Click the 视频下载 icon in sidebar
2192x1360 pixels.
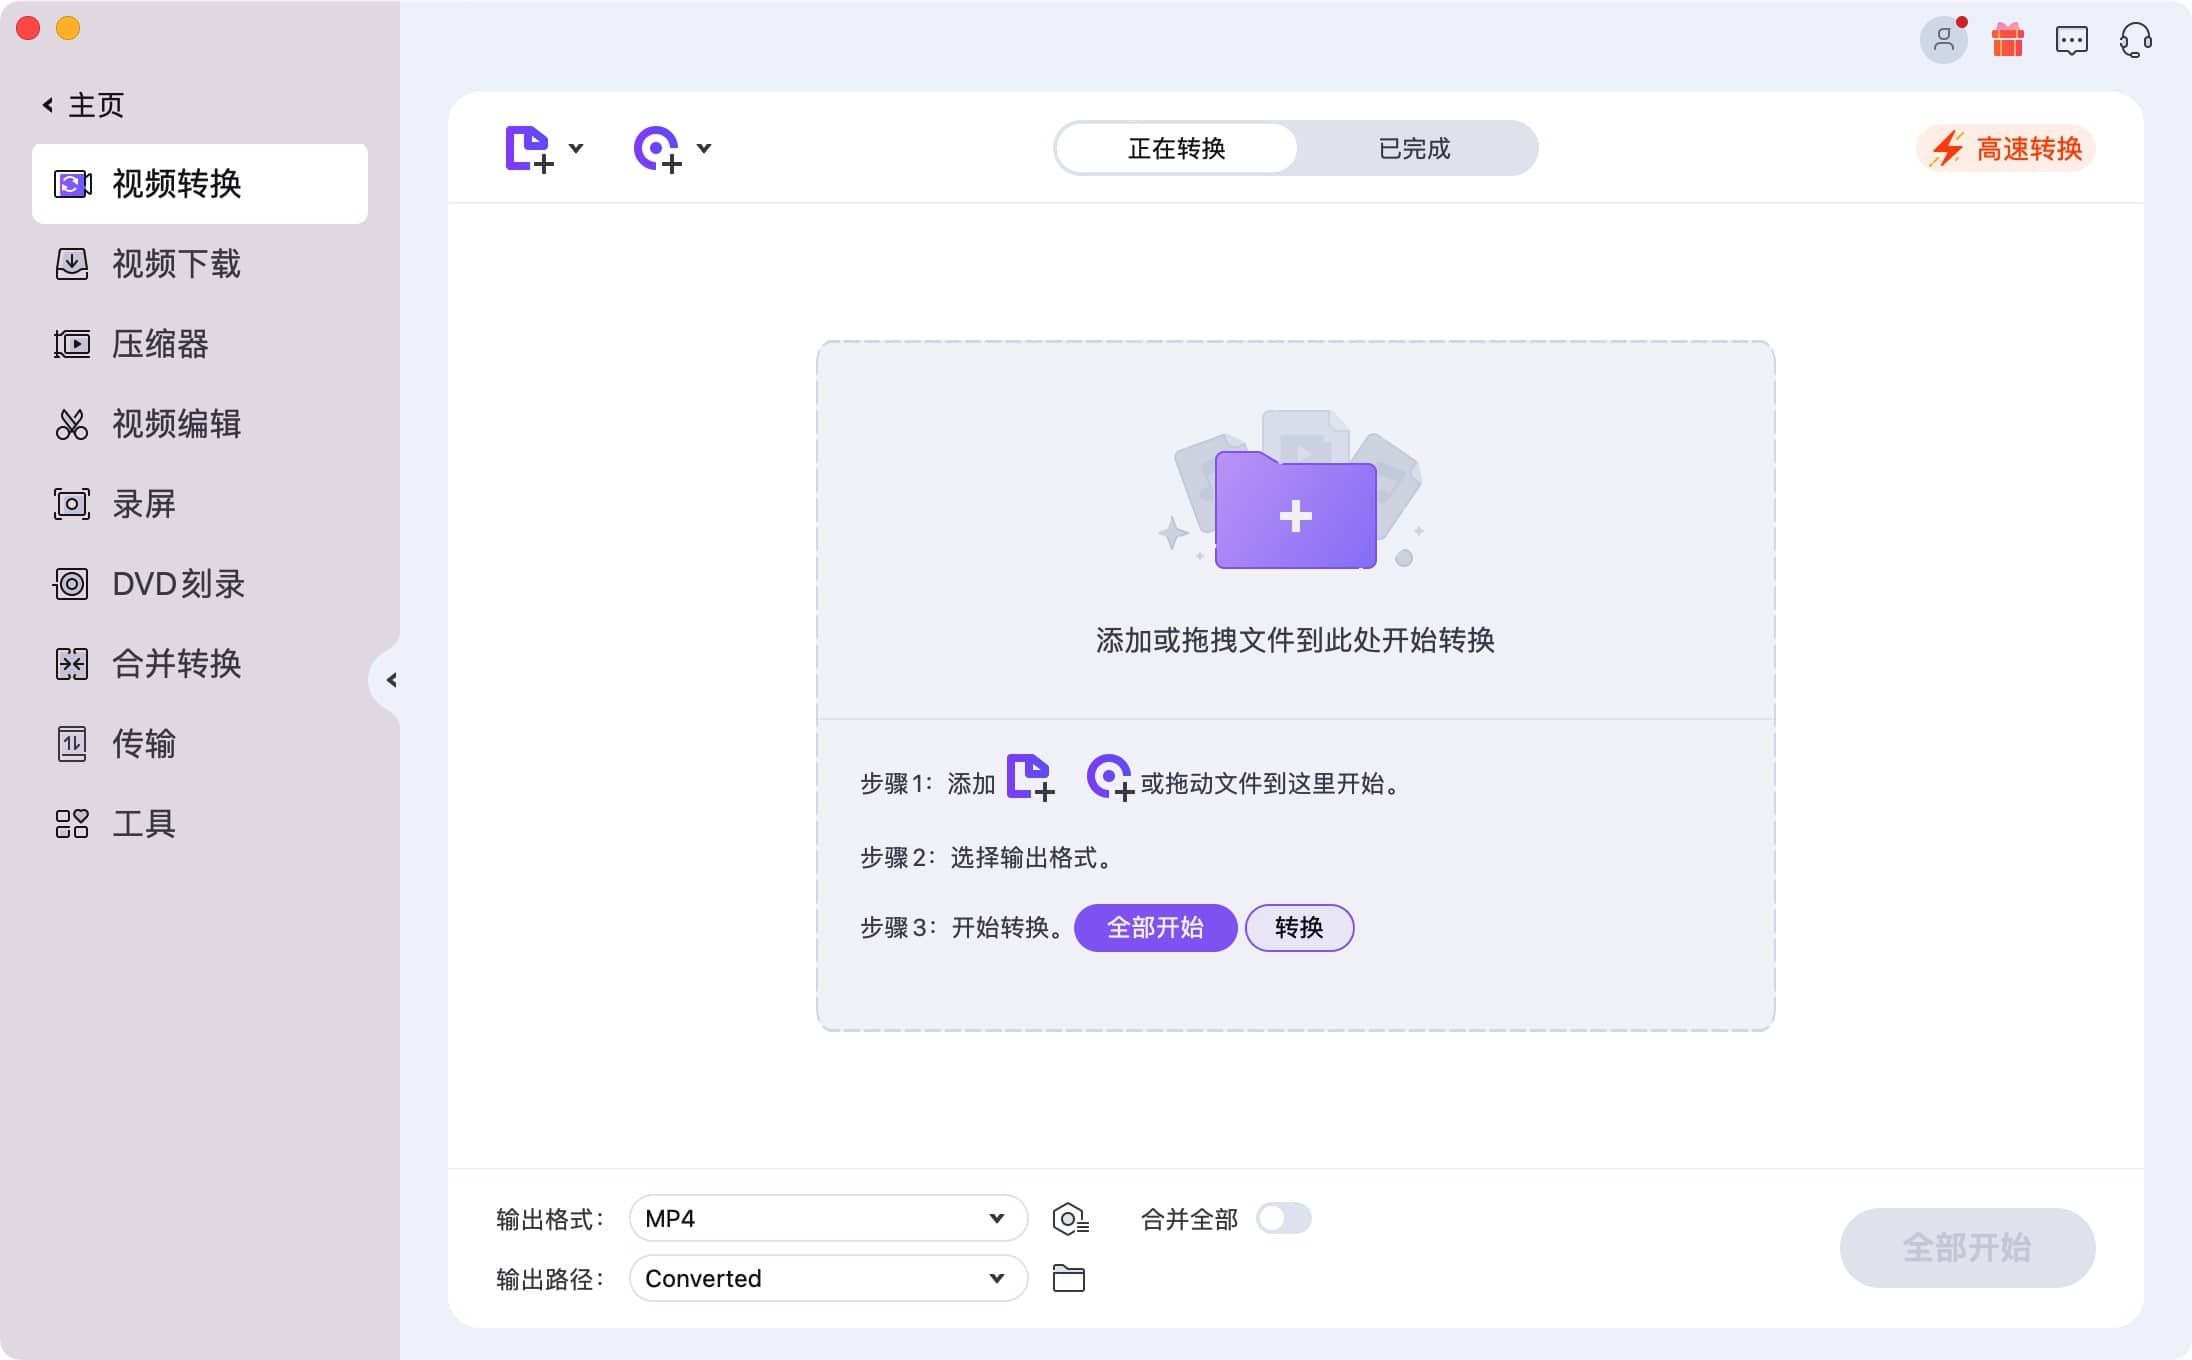(x=71, y=263)
